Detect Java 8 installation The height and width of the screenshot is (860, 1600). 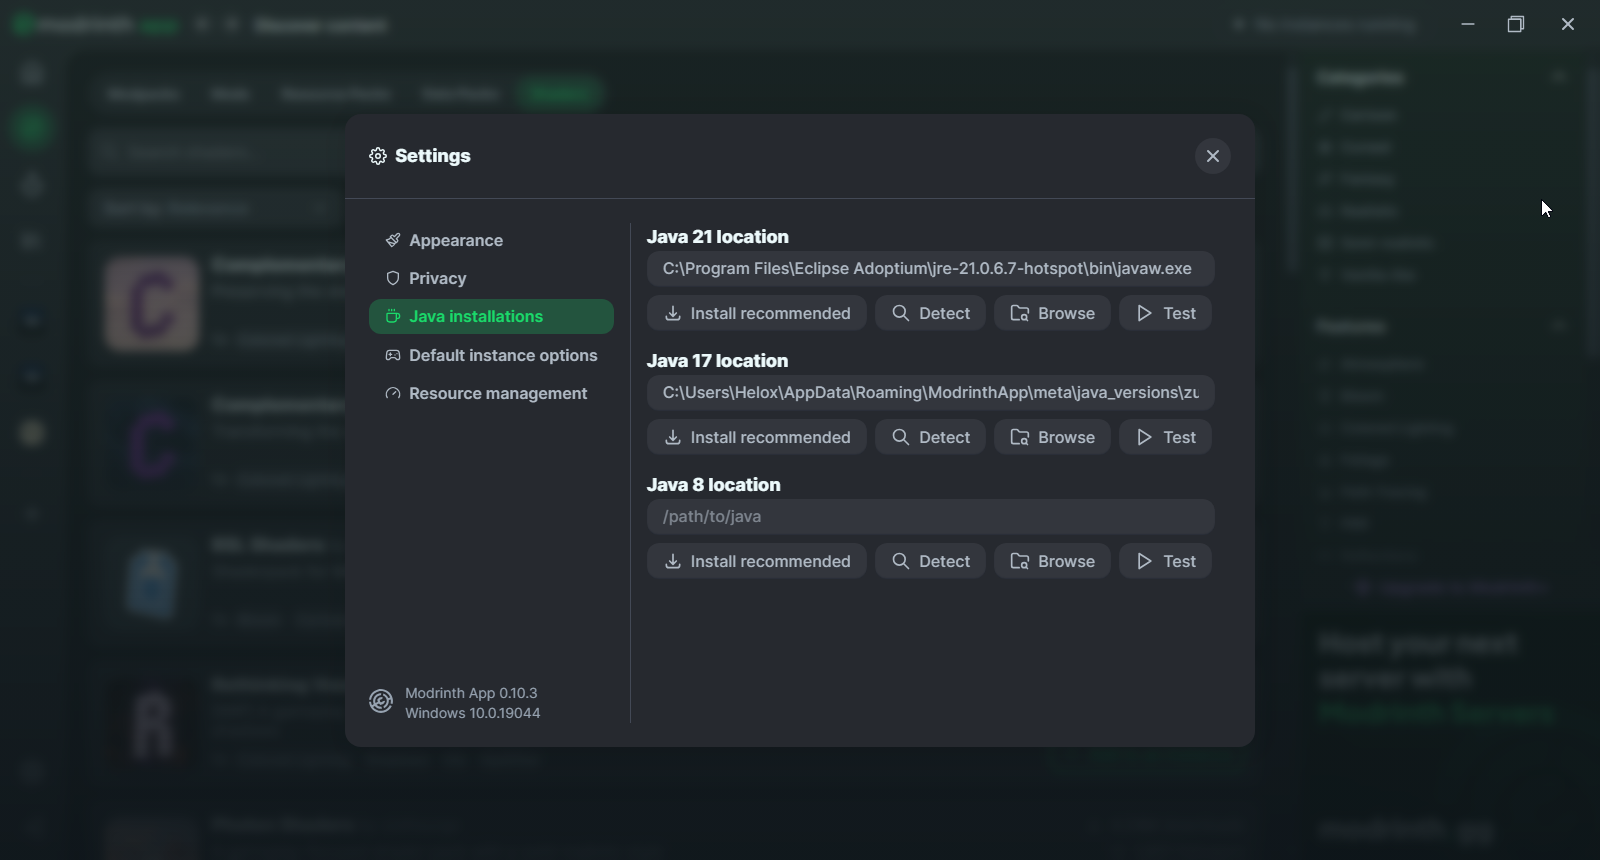pos(930,561)
